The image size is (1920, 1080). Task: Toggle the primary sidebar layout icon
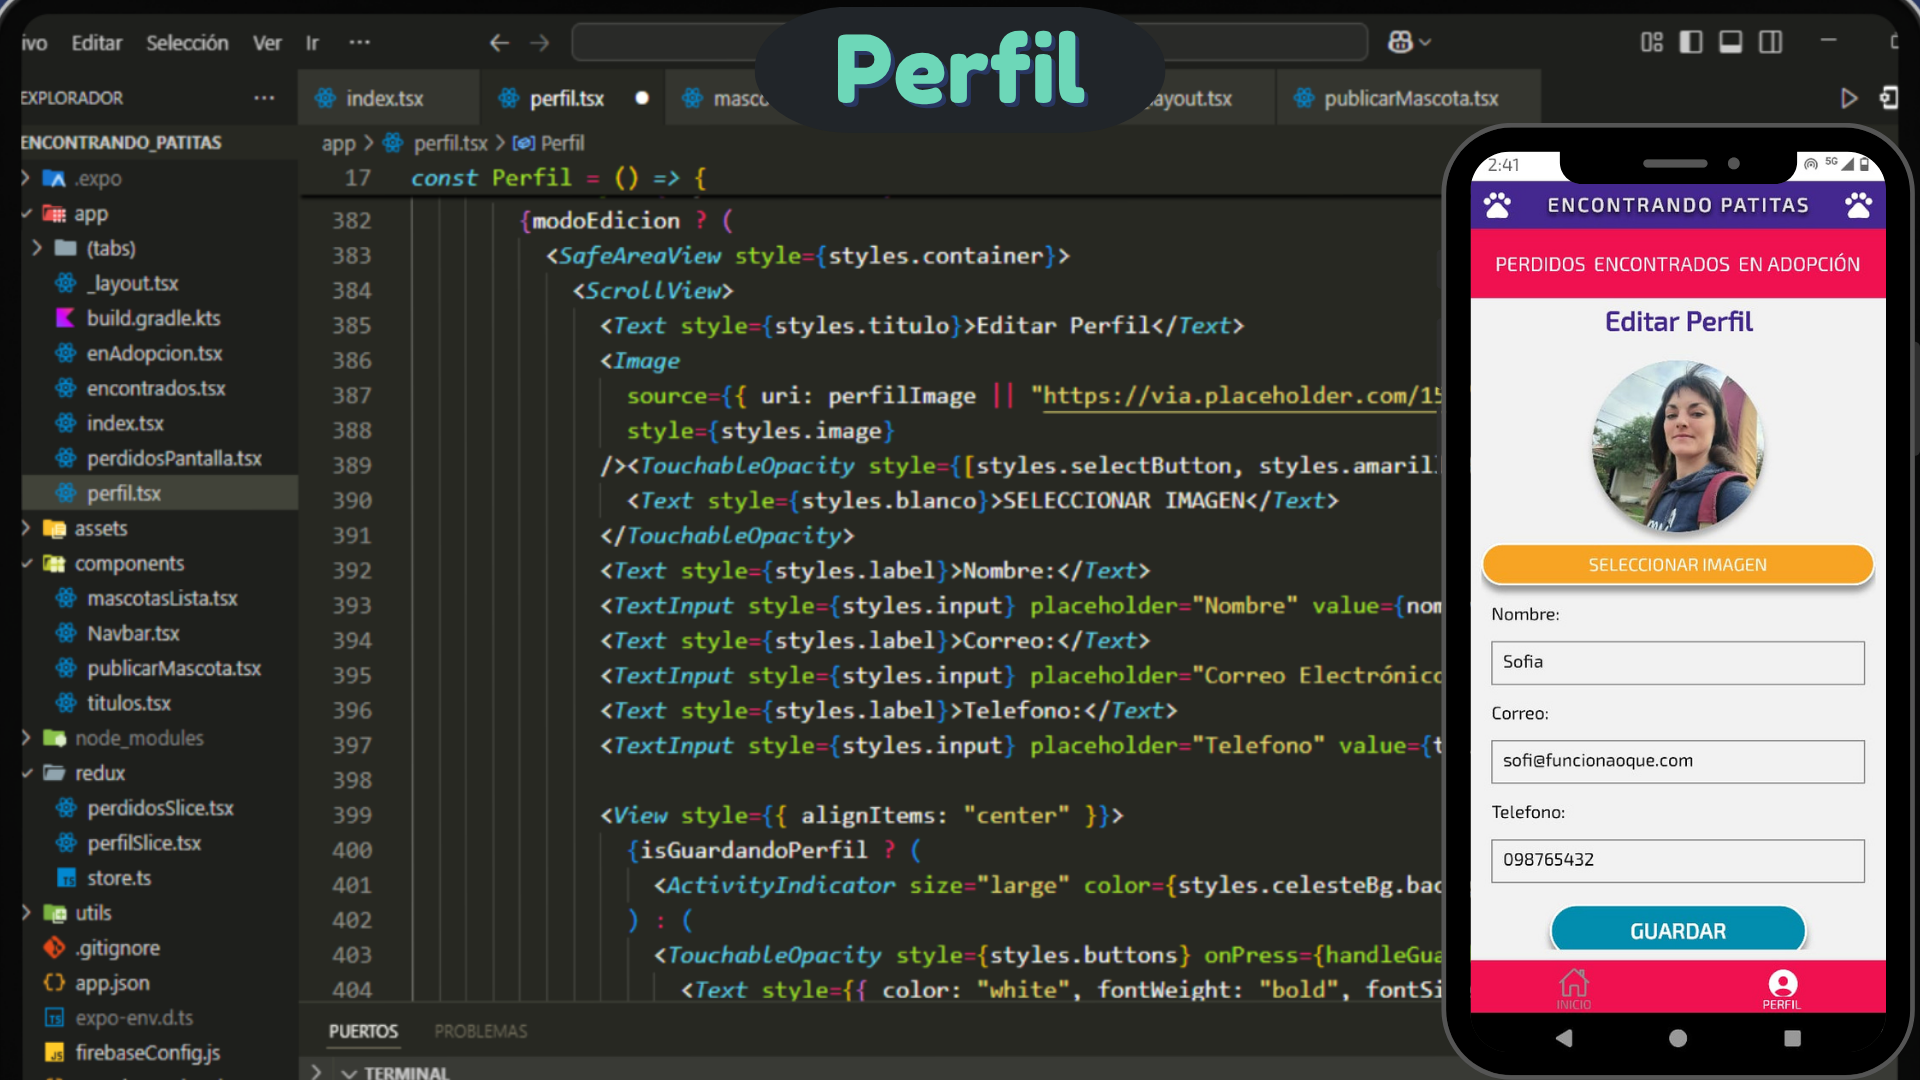(1691, 42)
